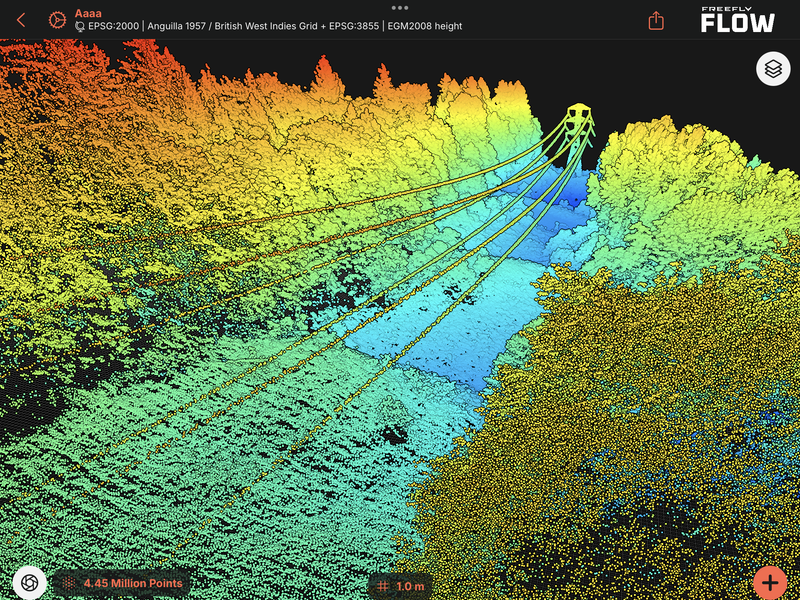Image resolution: width=800 pixels, height=600 pixels.
Task: Tap the Freefly Flow logo
Action: (x=737, y=20)
